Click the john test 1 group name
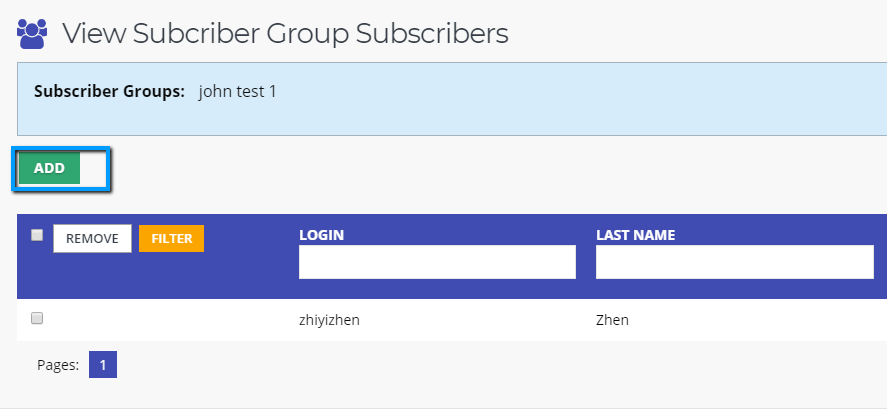Viewport: 887px width, 409px height. click(x=238, y=92)
